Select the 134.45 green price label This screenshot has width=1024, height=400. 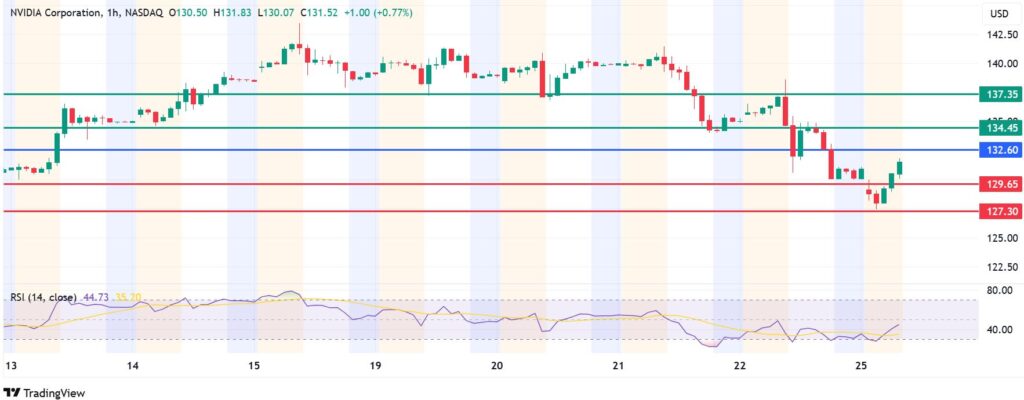coord(1001,128)
